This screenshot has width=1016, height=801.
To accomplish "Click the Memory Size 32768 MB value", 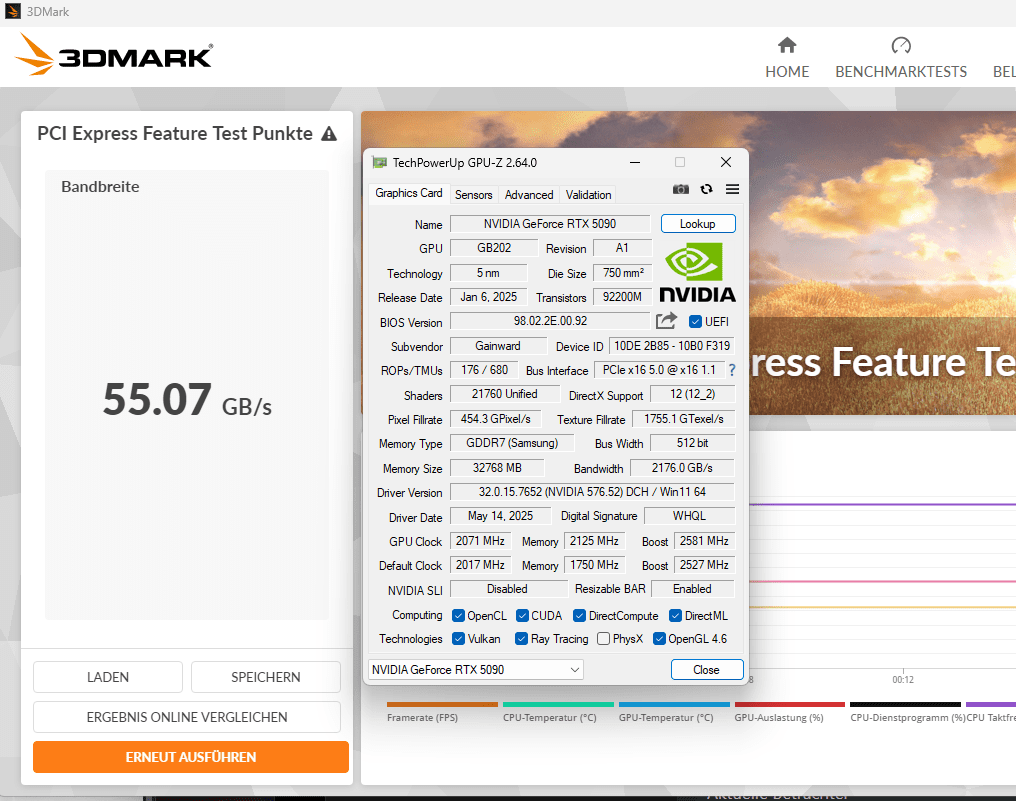I will pos(497,467).
